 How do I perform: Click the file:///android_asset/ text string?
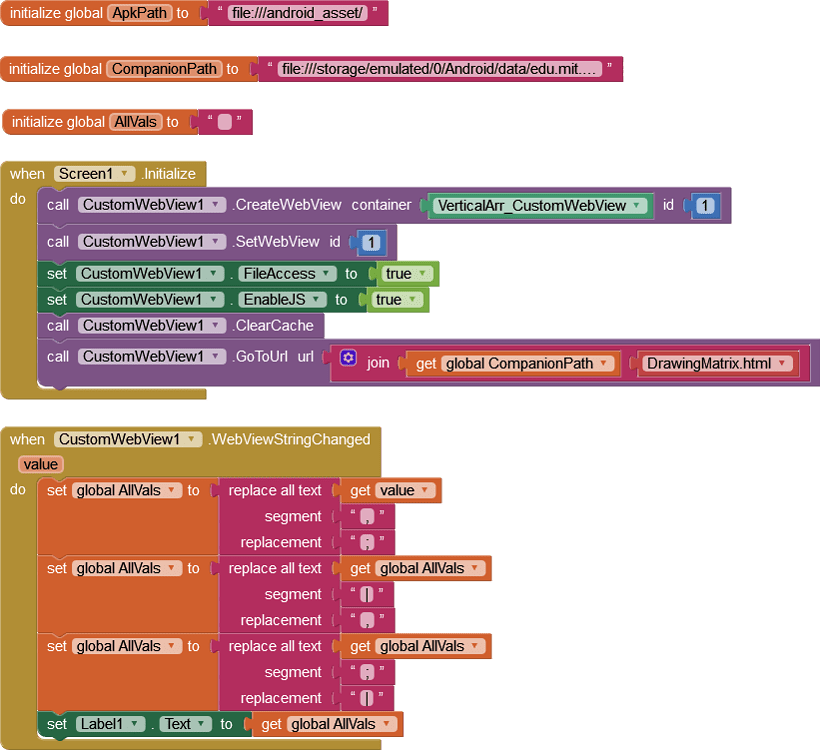(296, 14)
